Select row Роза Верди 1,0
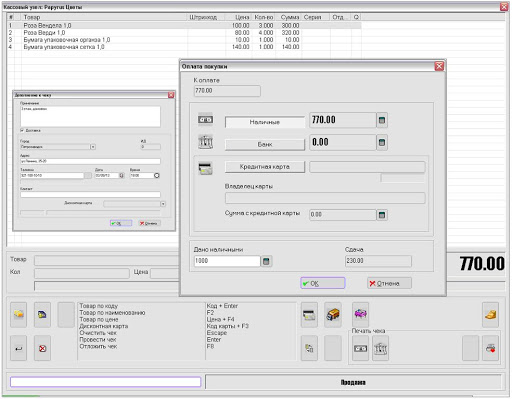The width and height of the screenshot is (512, 399). coord(183,33)
